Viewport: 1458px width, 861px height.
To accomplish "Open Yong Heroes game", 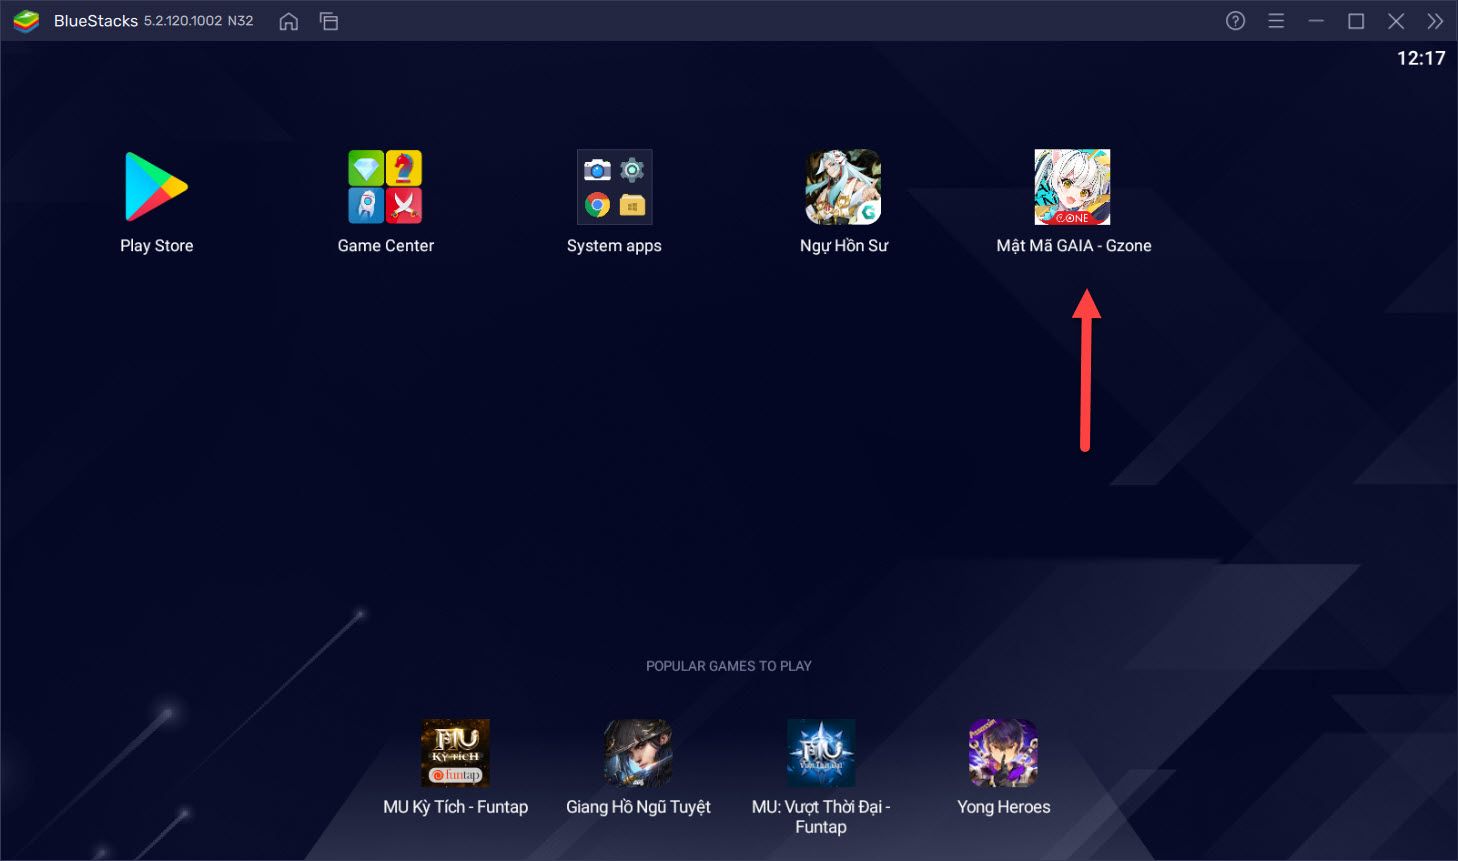I will click(1003, 752).
